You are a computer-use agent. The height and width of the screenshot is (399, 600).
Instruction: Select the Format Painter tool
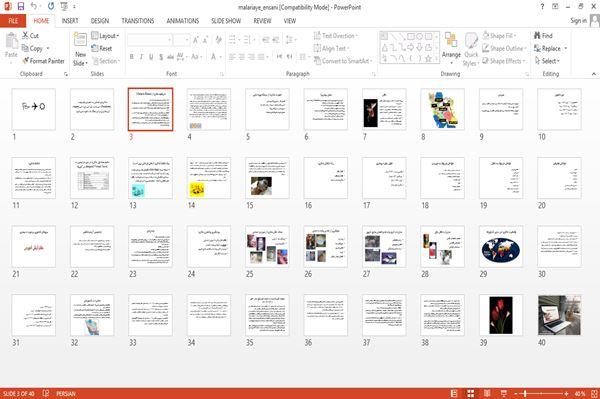[x=43, y=61]
